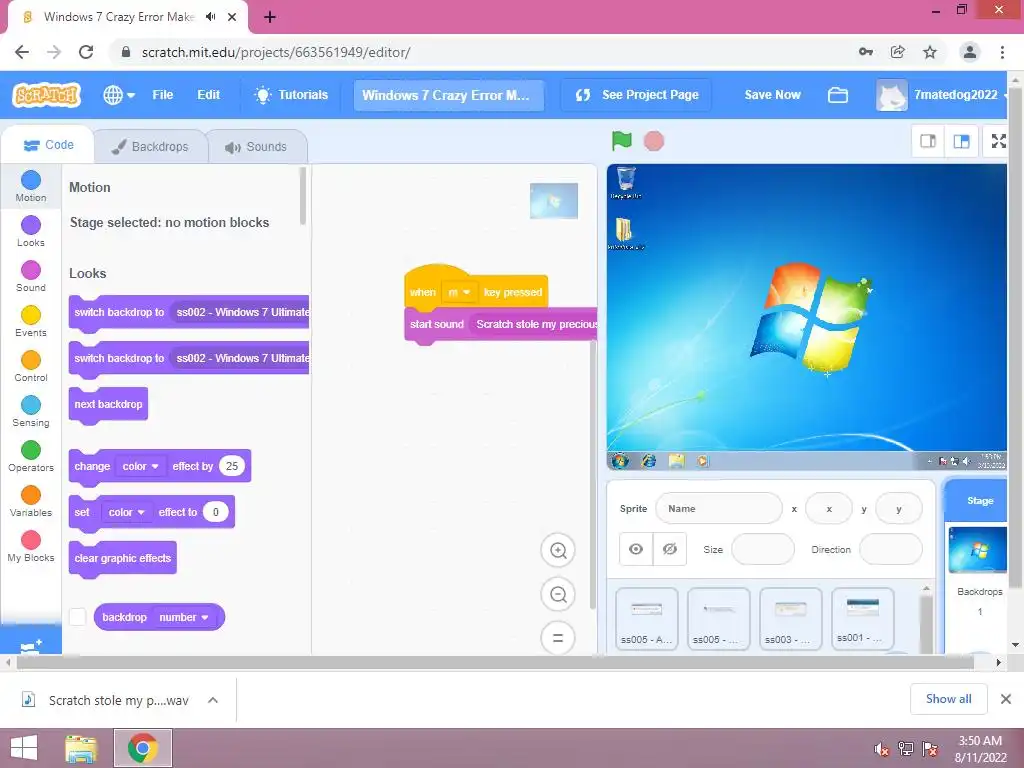Screen dimensions: 1024x768
Task: Open Windows Start button
Action: pyautogui.click(x=24, y=748)
